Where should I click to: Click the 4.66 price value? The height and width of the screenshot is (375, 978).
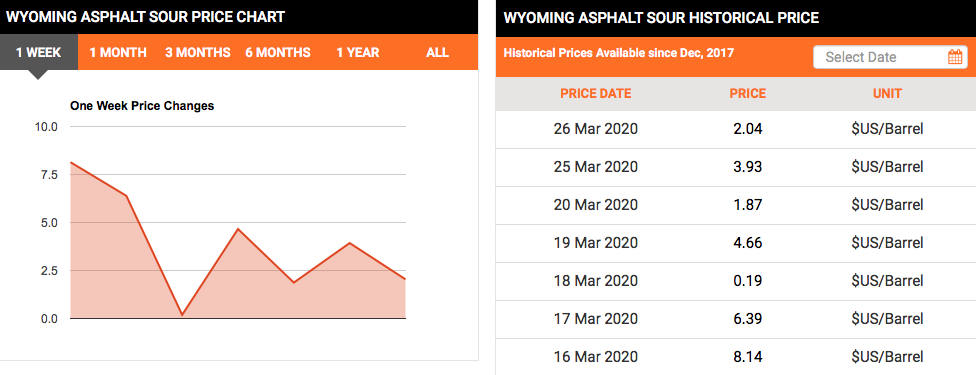[748, 242]
